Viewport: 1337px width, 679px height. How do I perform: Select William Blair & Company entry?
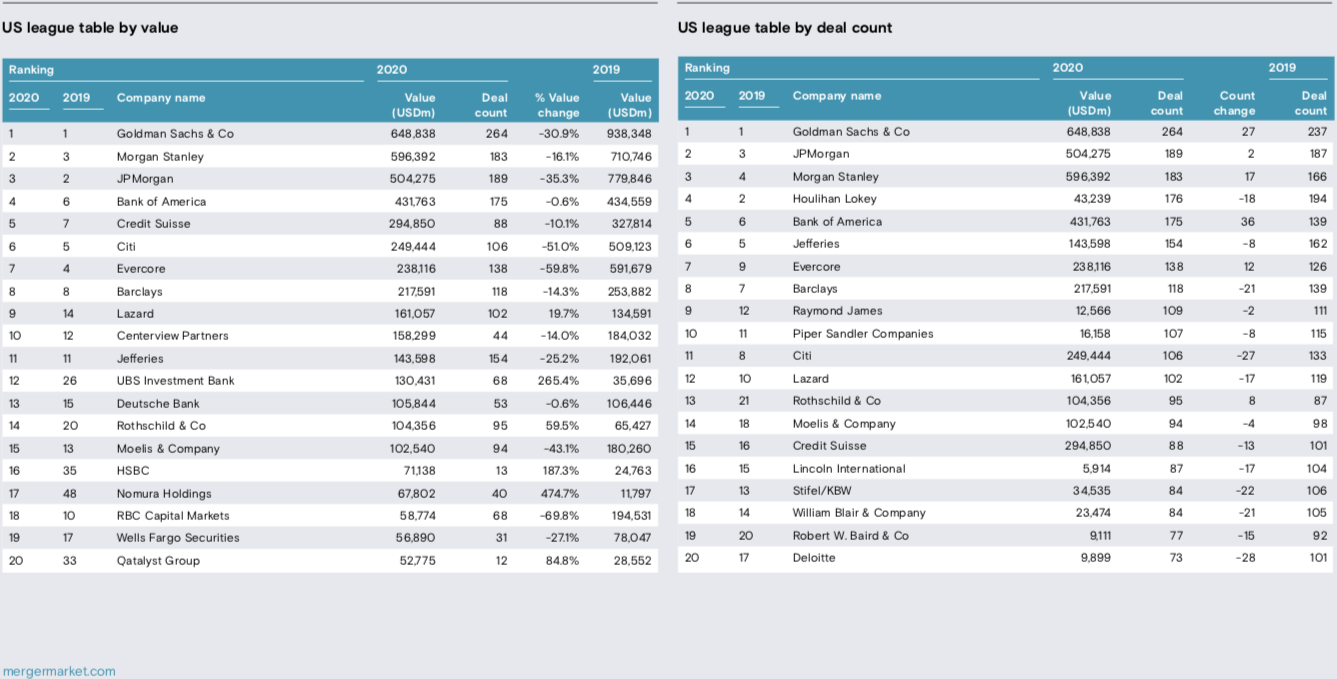[859, 513]
